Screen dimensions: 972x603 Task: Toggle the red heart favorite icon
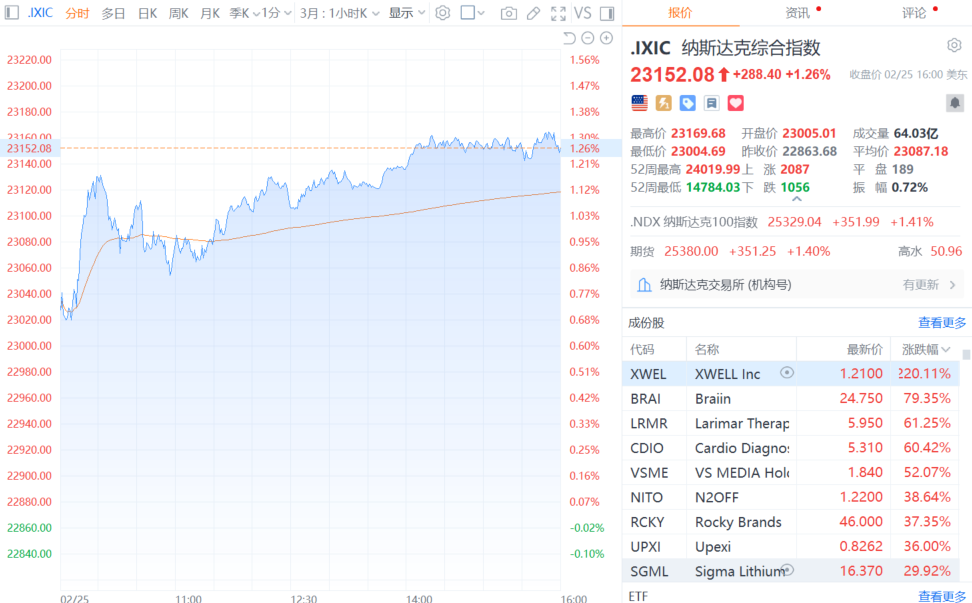click(736, 103)
